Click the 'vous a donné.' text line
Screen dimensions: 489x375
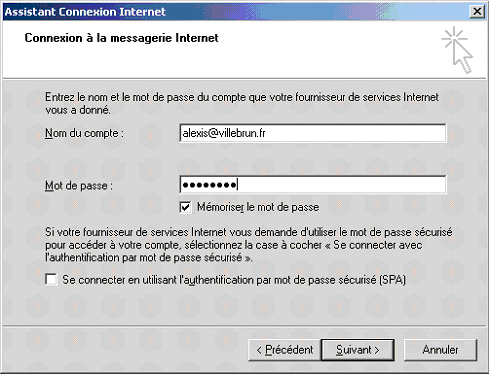pyautogui.click(x=78, y=110)
